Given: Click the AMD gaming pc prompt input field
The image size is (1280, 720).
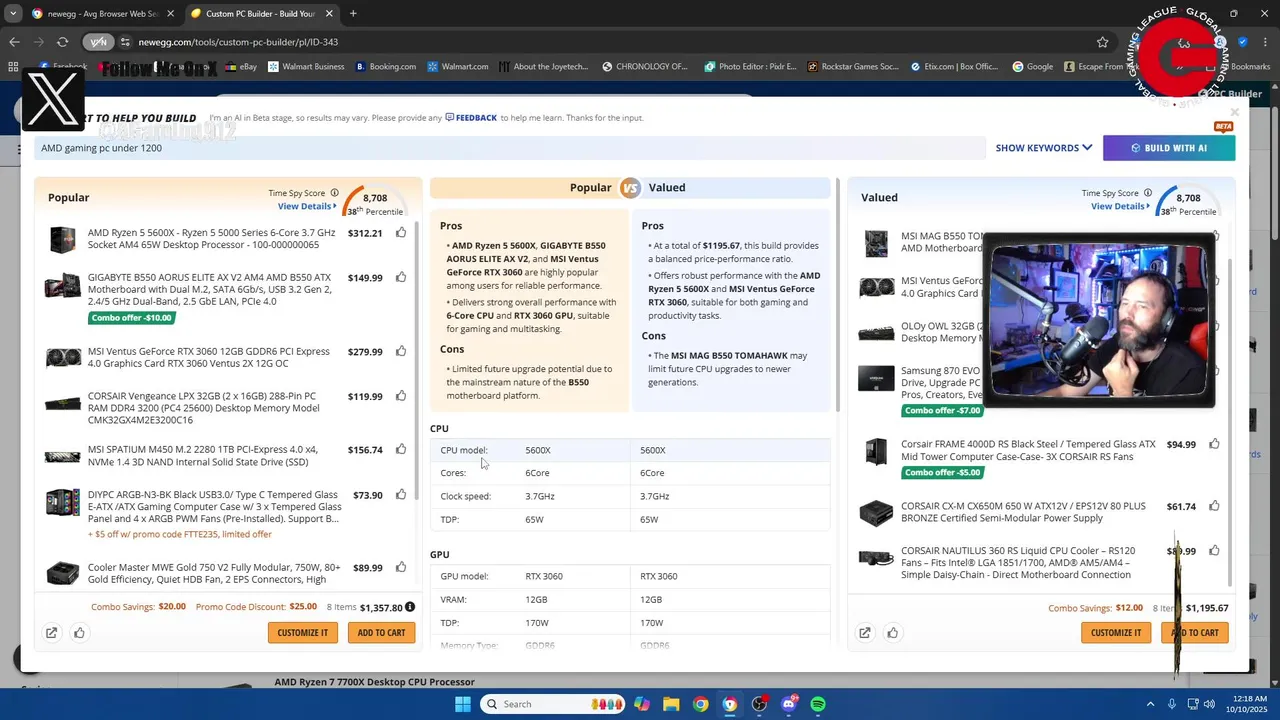Looking at the screenshot, I should (510, 148).
